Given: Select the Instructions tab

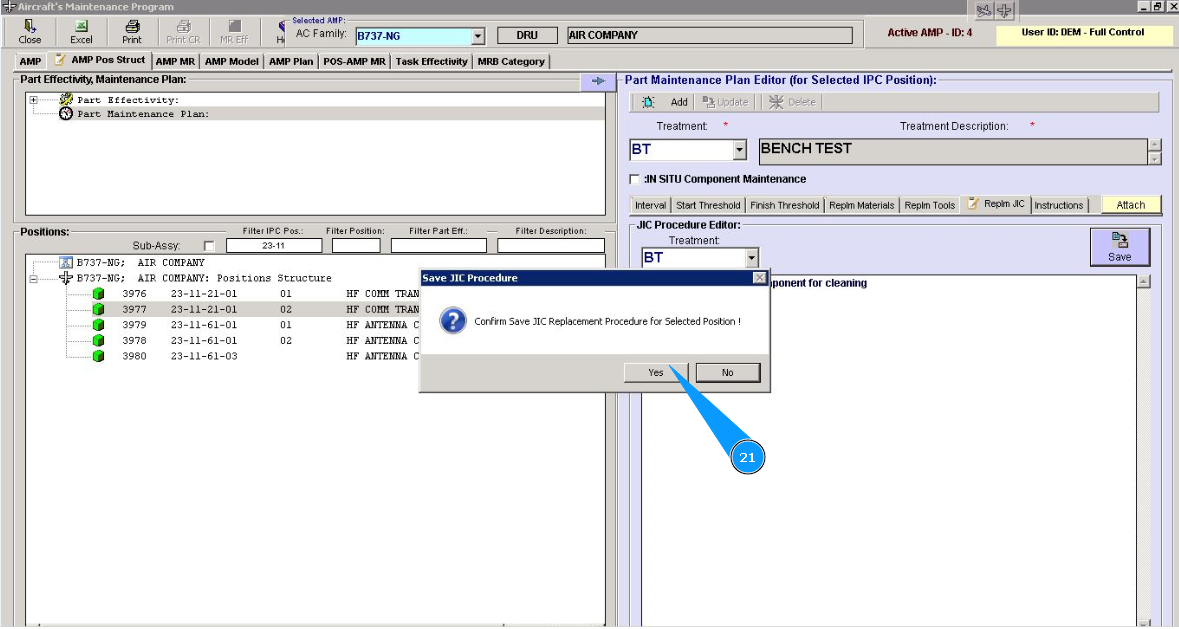Looking at the screenshot, I should pos(1059,205).
